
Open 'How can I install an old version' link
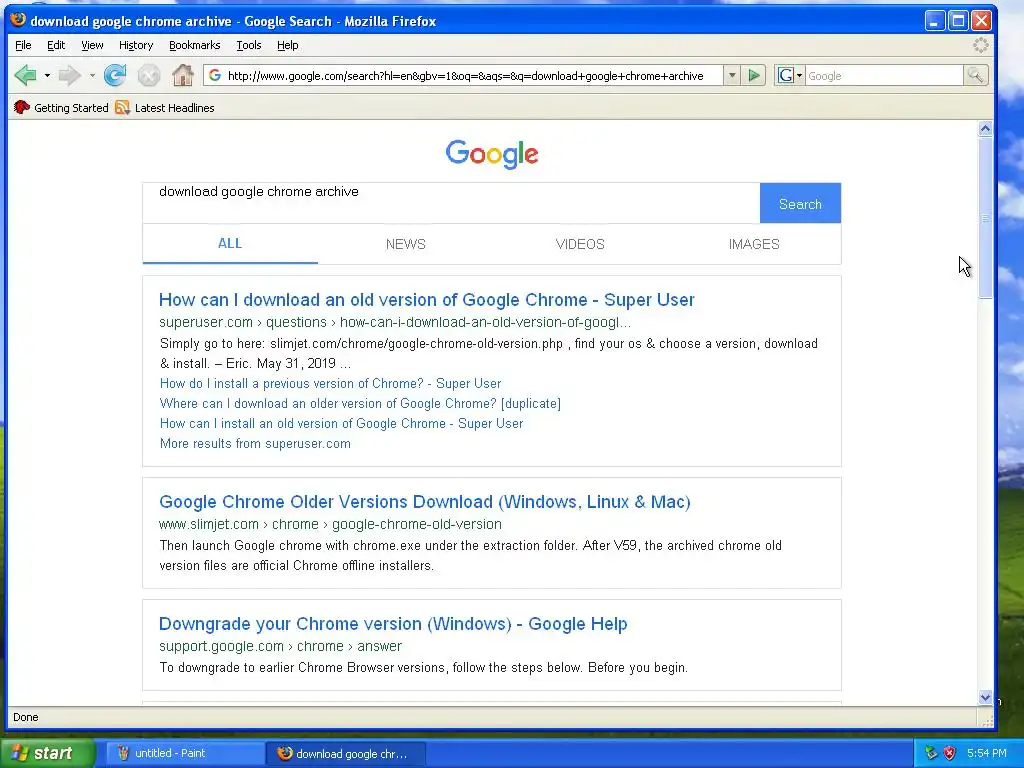[342, 423]
